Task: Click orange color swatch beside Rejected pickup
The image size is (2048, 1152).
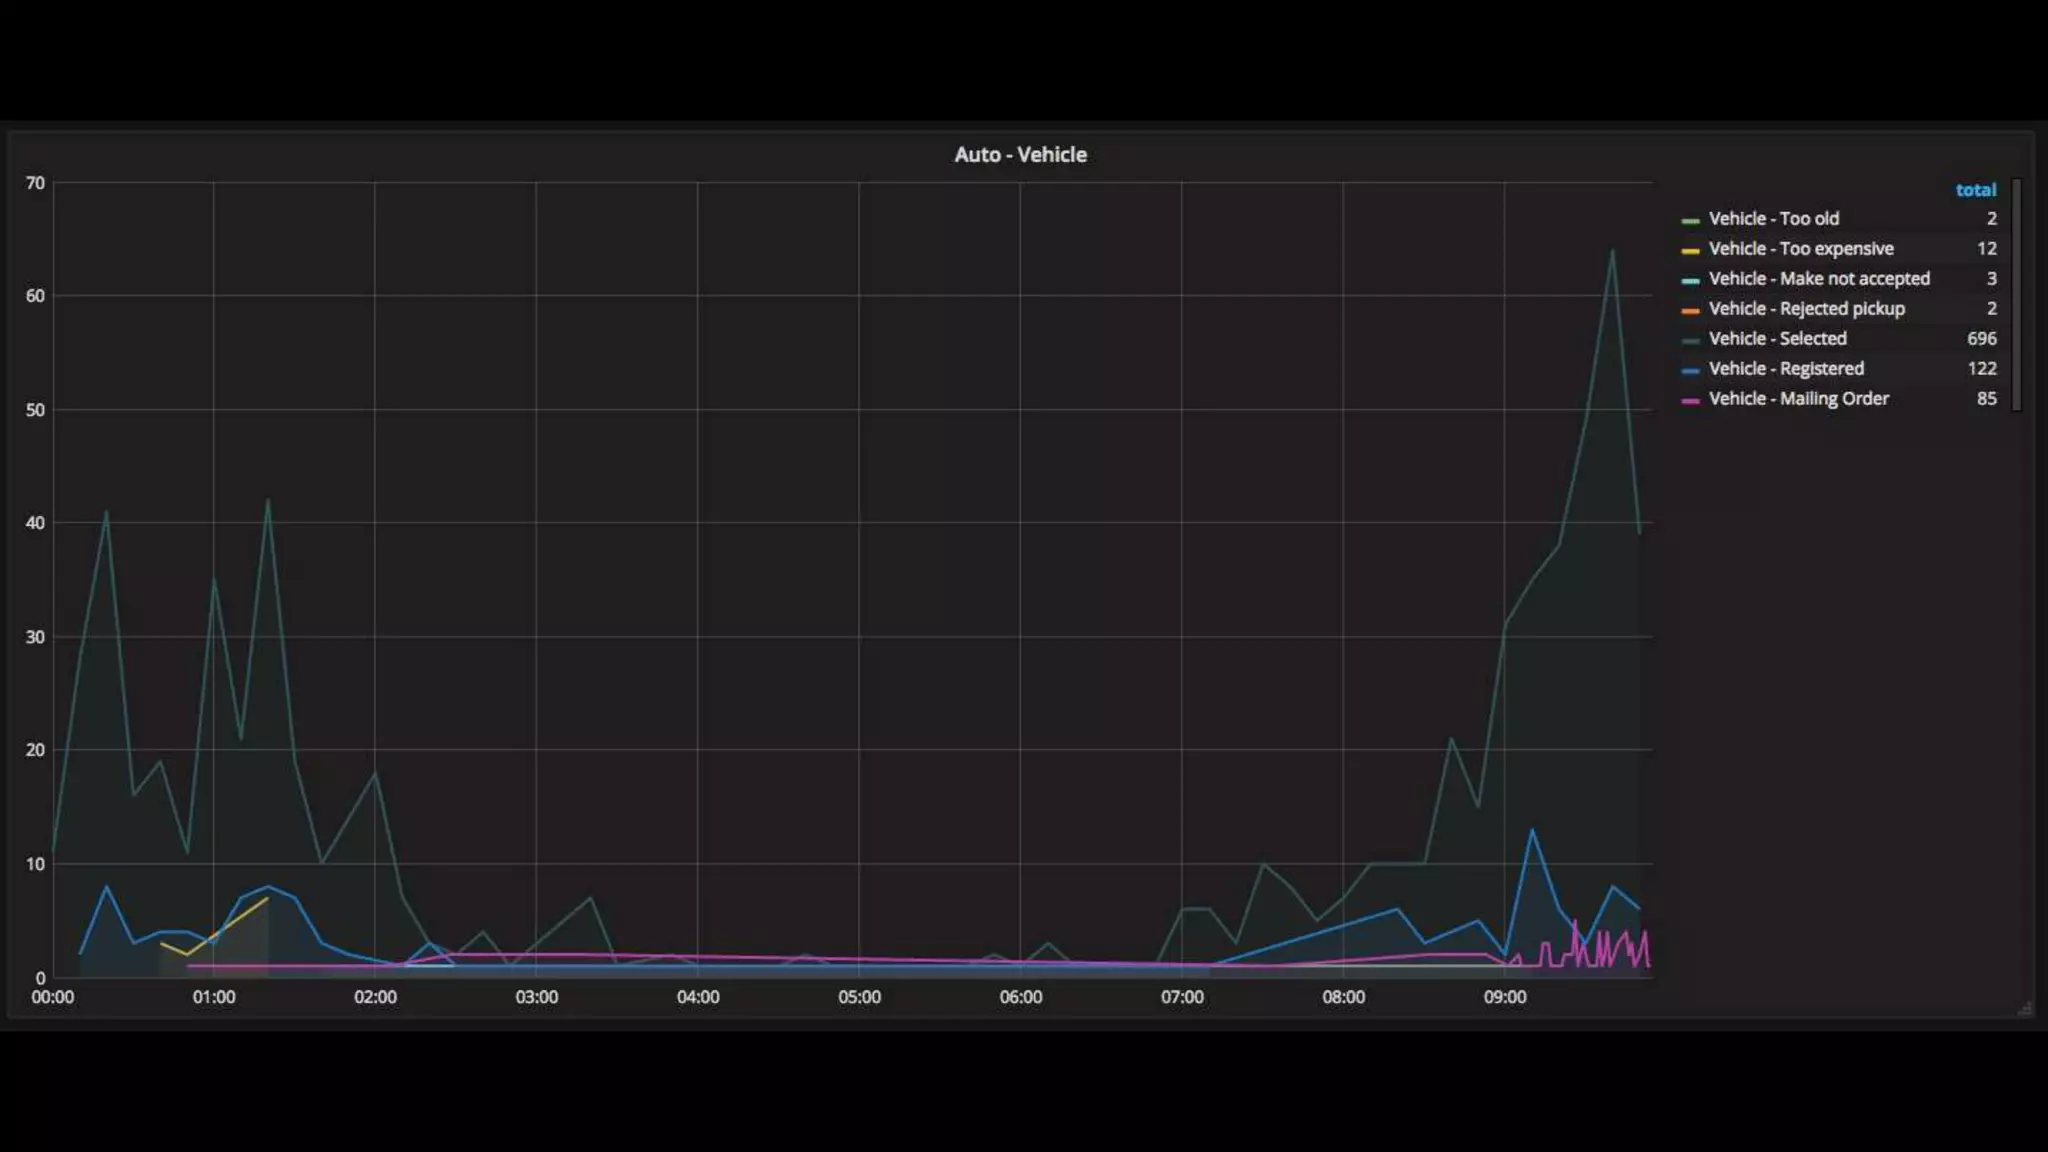Action: tap(1690, 310)
